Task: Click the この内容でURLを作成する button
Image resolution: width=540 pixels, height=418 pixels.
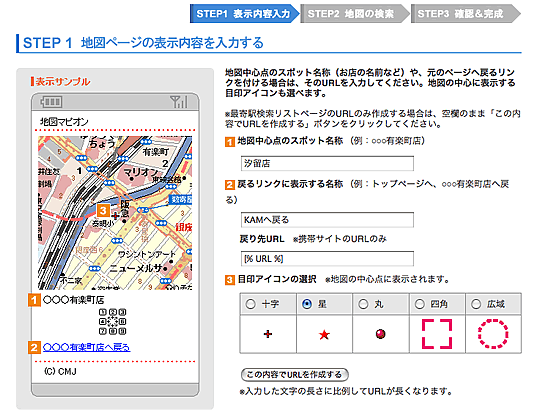Action: 295,375
